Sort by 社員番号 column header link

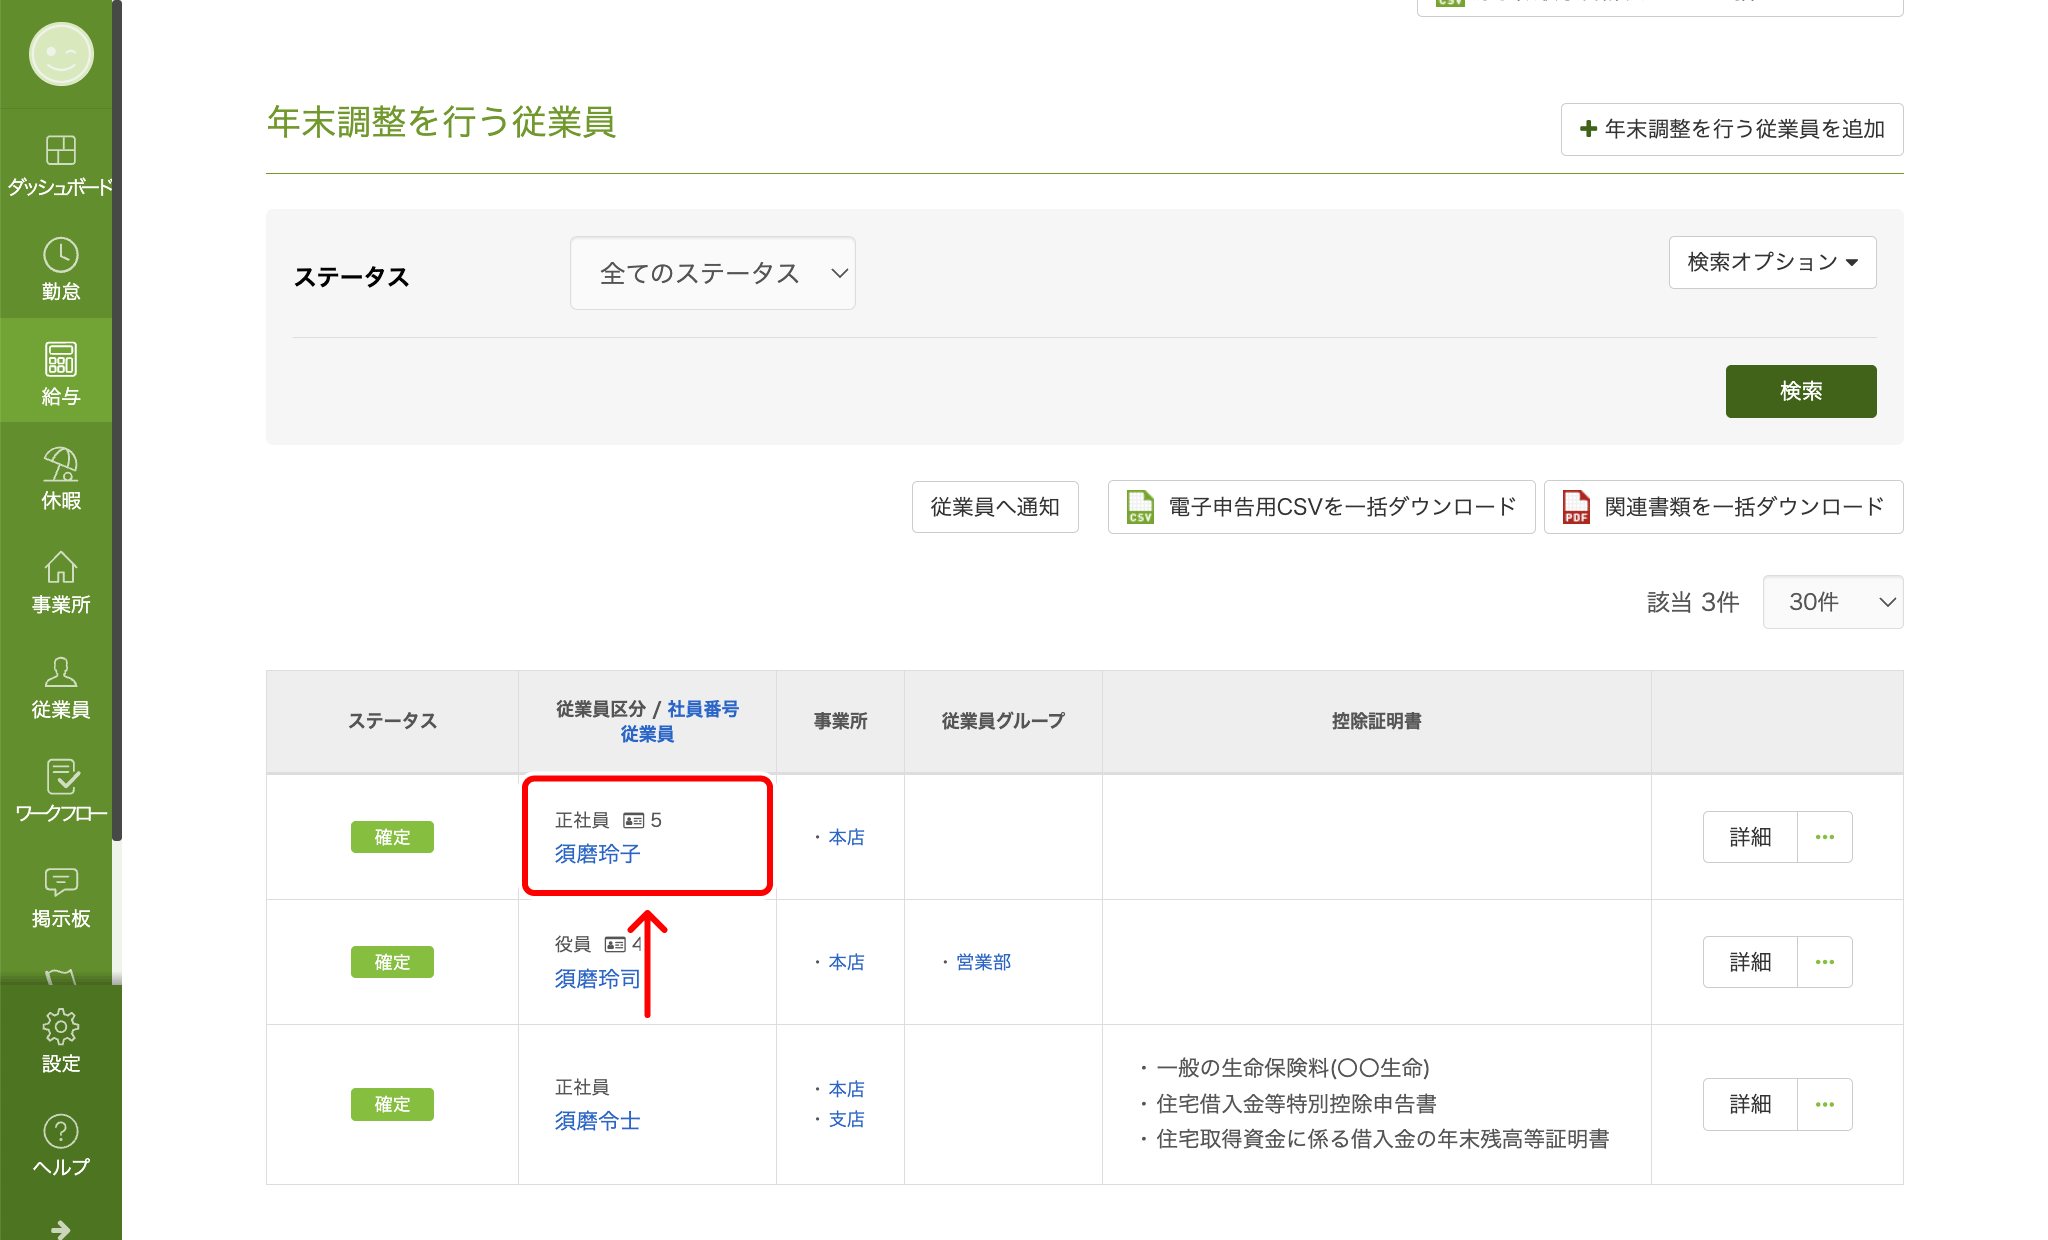point(702,709)
